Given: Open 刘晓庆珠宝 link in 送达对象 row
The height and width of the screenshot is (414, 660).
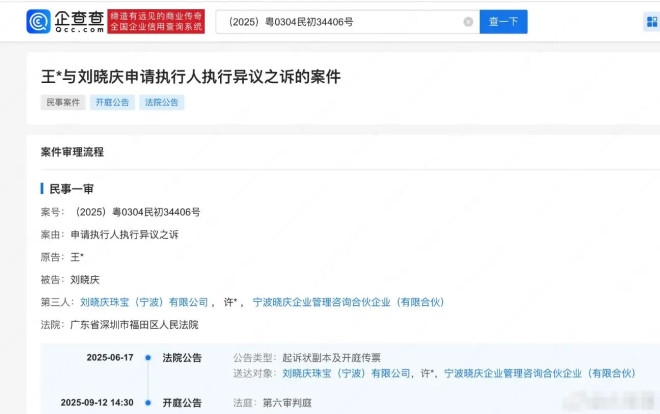Looking at the screenshot, I should 347,373.
